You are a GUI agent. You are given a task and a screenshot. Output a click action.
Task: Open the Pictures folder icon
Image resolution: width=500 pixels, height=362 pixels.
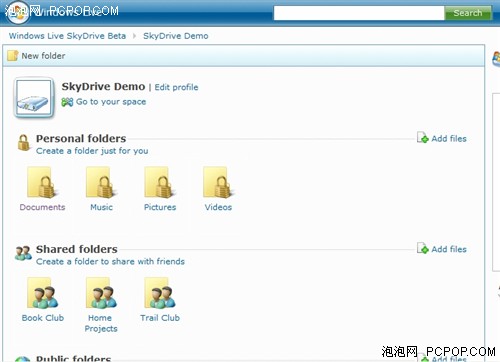click(160, 182)
